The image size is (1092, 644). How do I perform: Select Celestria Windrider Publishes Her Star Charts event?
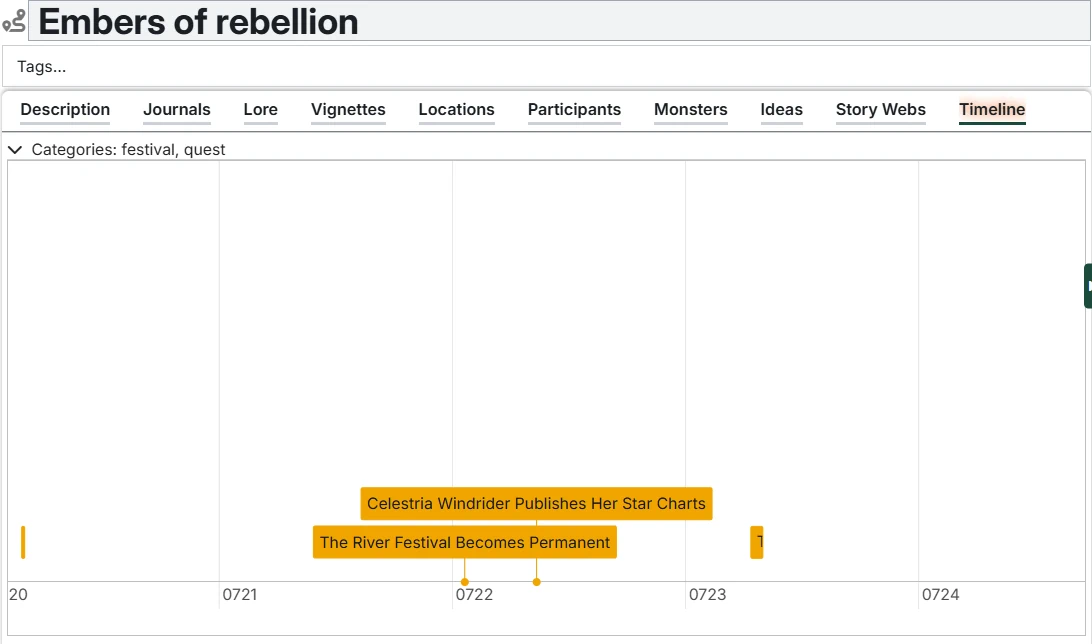tap(536, 504)
